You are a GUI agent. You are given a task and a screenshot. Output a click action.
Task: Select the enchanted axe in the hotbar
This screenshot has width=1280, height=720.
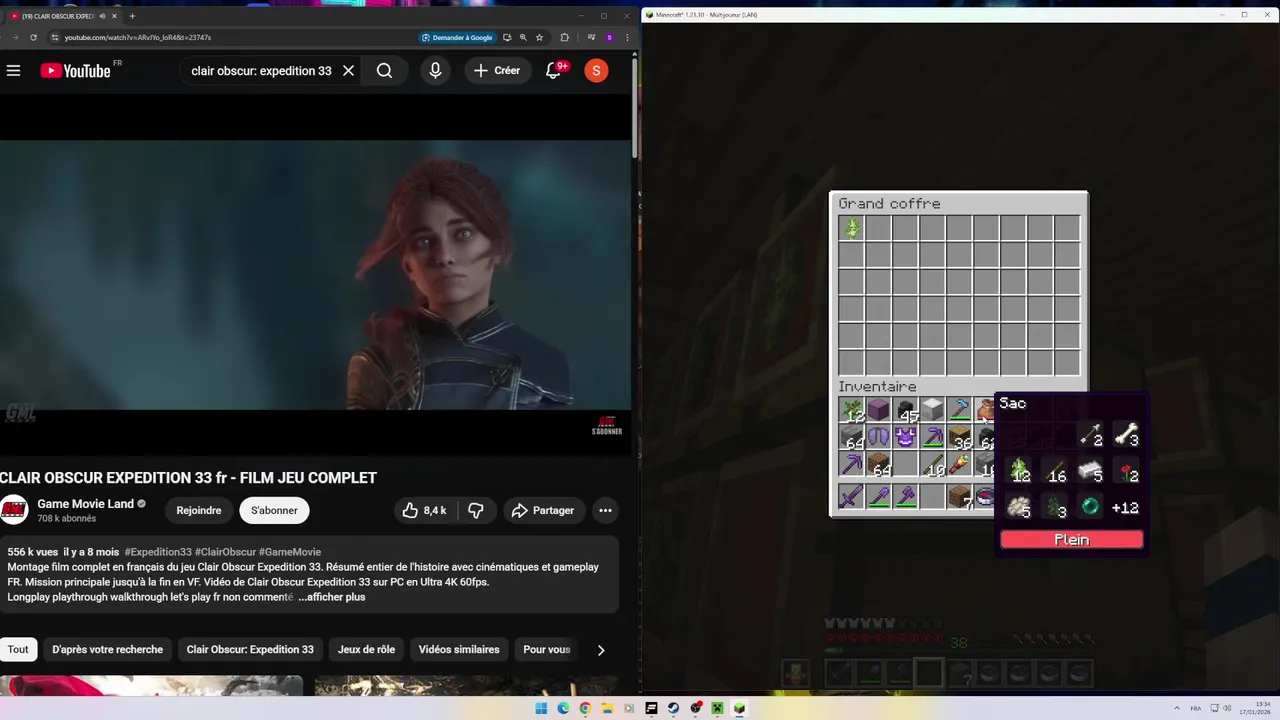(905, 497)
